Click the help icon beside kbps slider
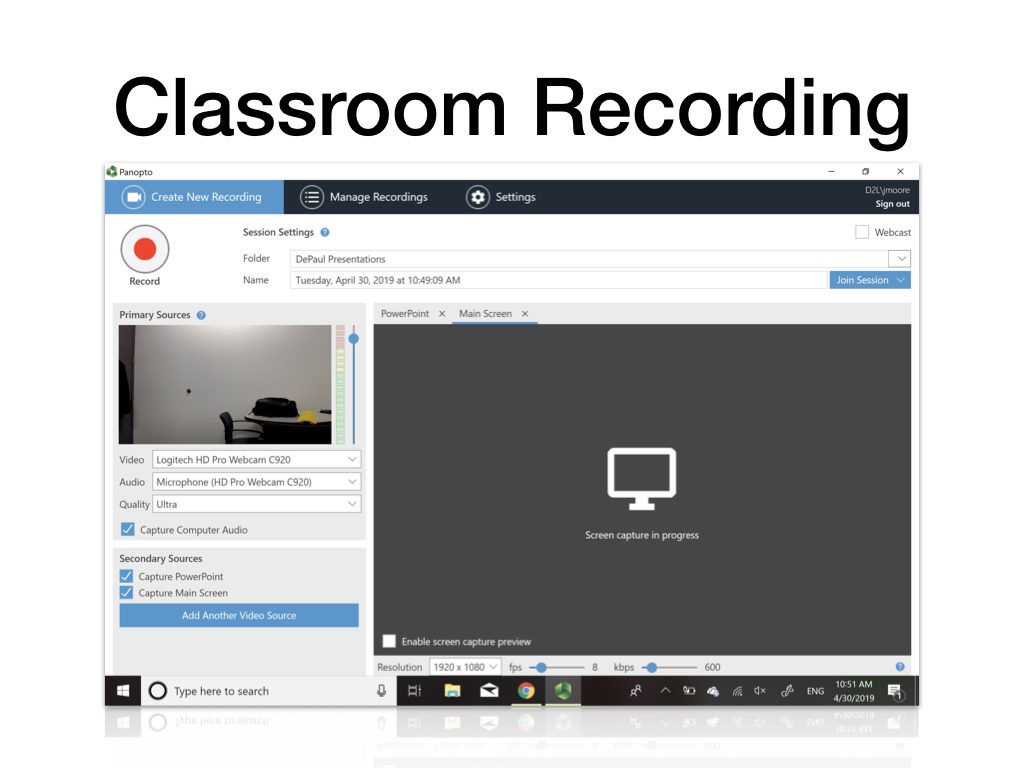The width and height of the screenshot is (1024, 768). click(x=900, y=667)
